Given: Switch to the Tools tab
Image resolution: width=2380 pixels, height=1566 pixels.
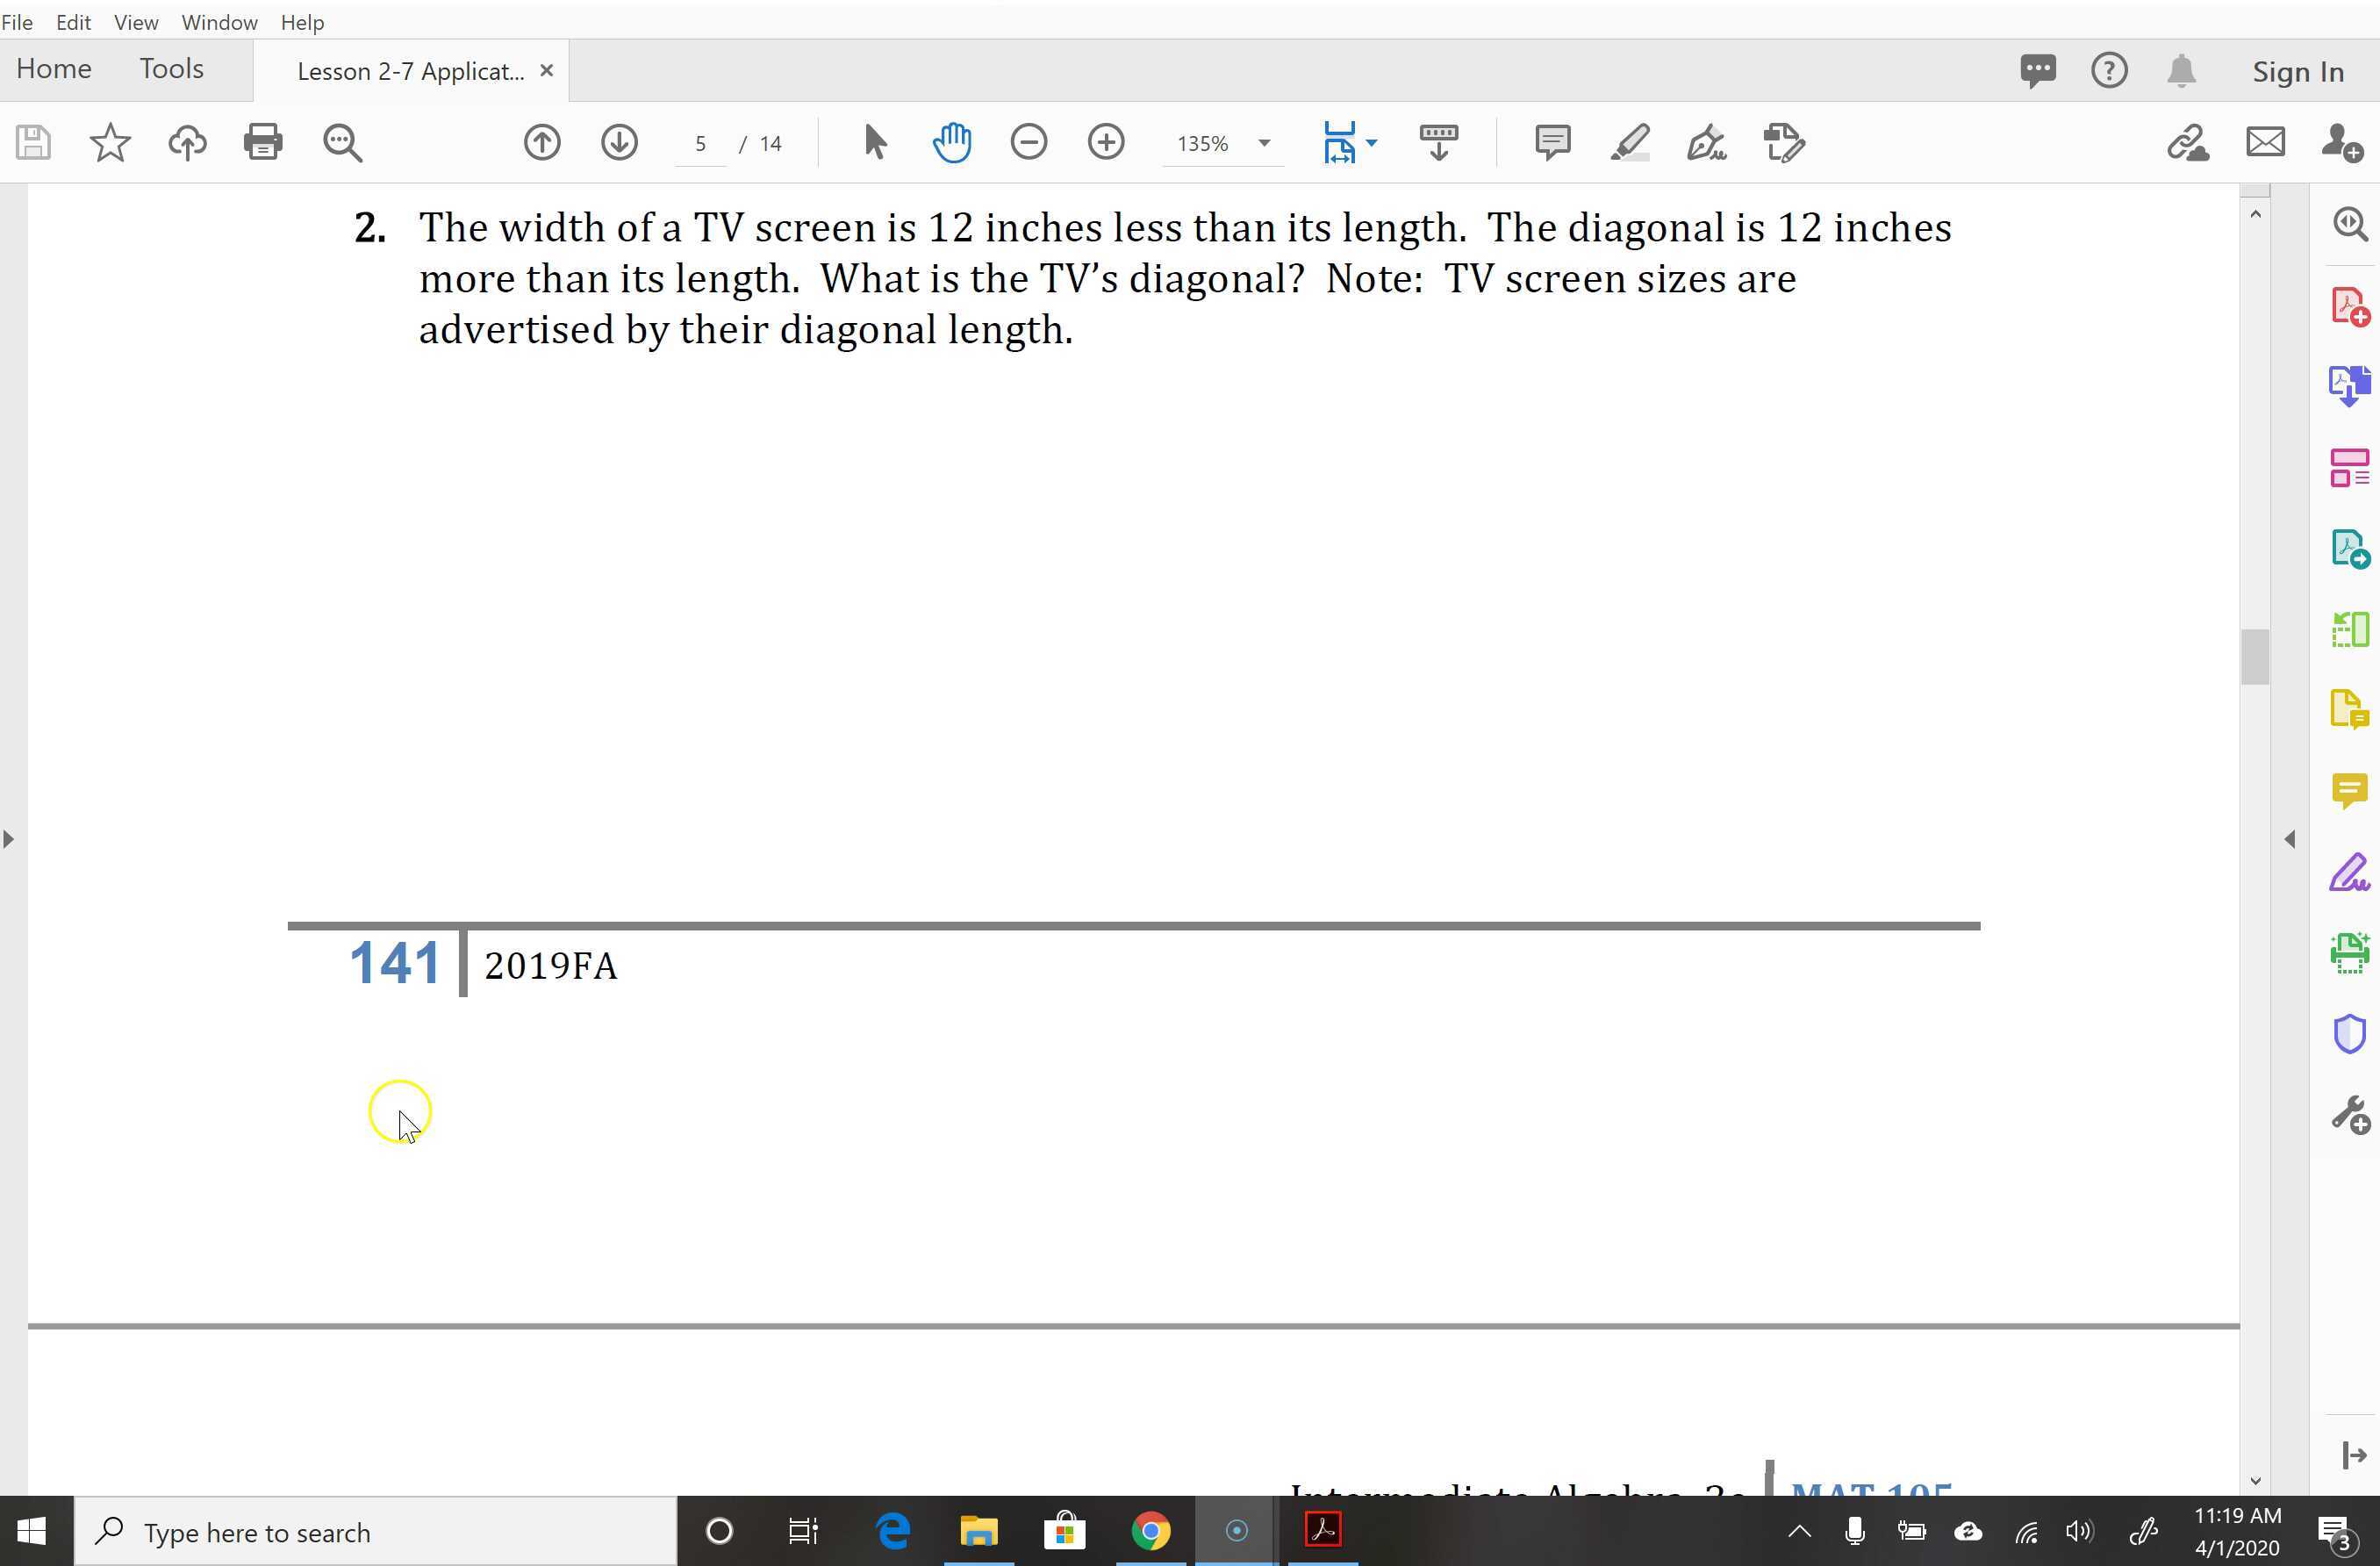Looking at the screenshot, I should [170, 69].
